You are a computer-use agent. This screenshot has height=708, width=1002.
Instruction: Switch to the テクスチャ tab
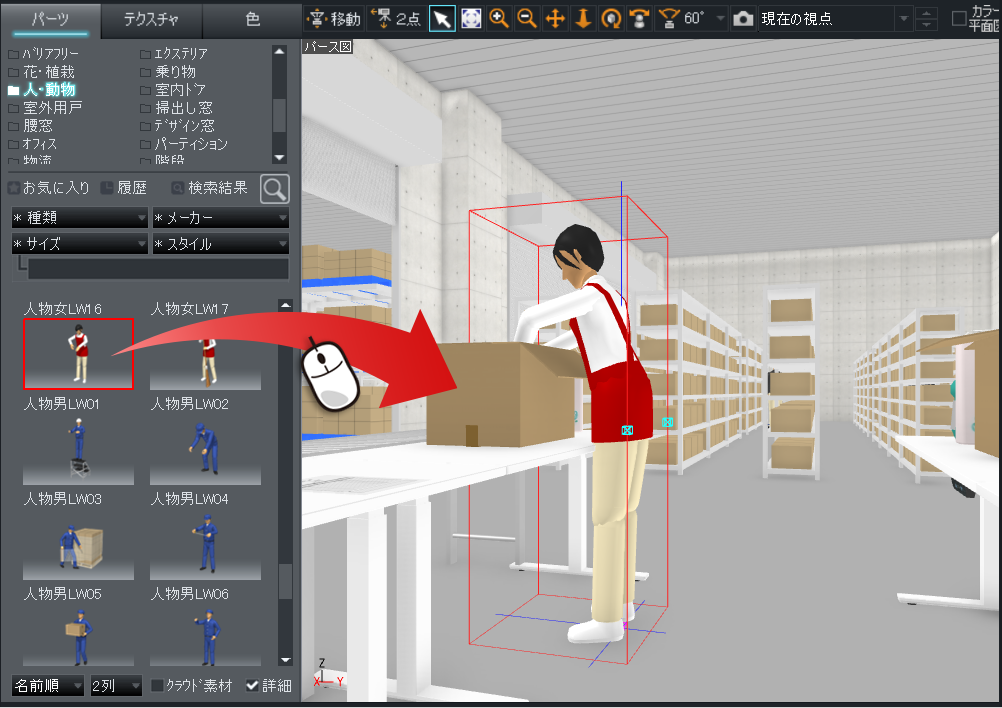[151, 19]
